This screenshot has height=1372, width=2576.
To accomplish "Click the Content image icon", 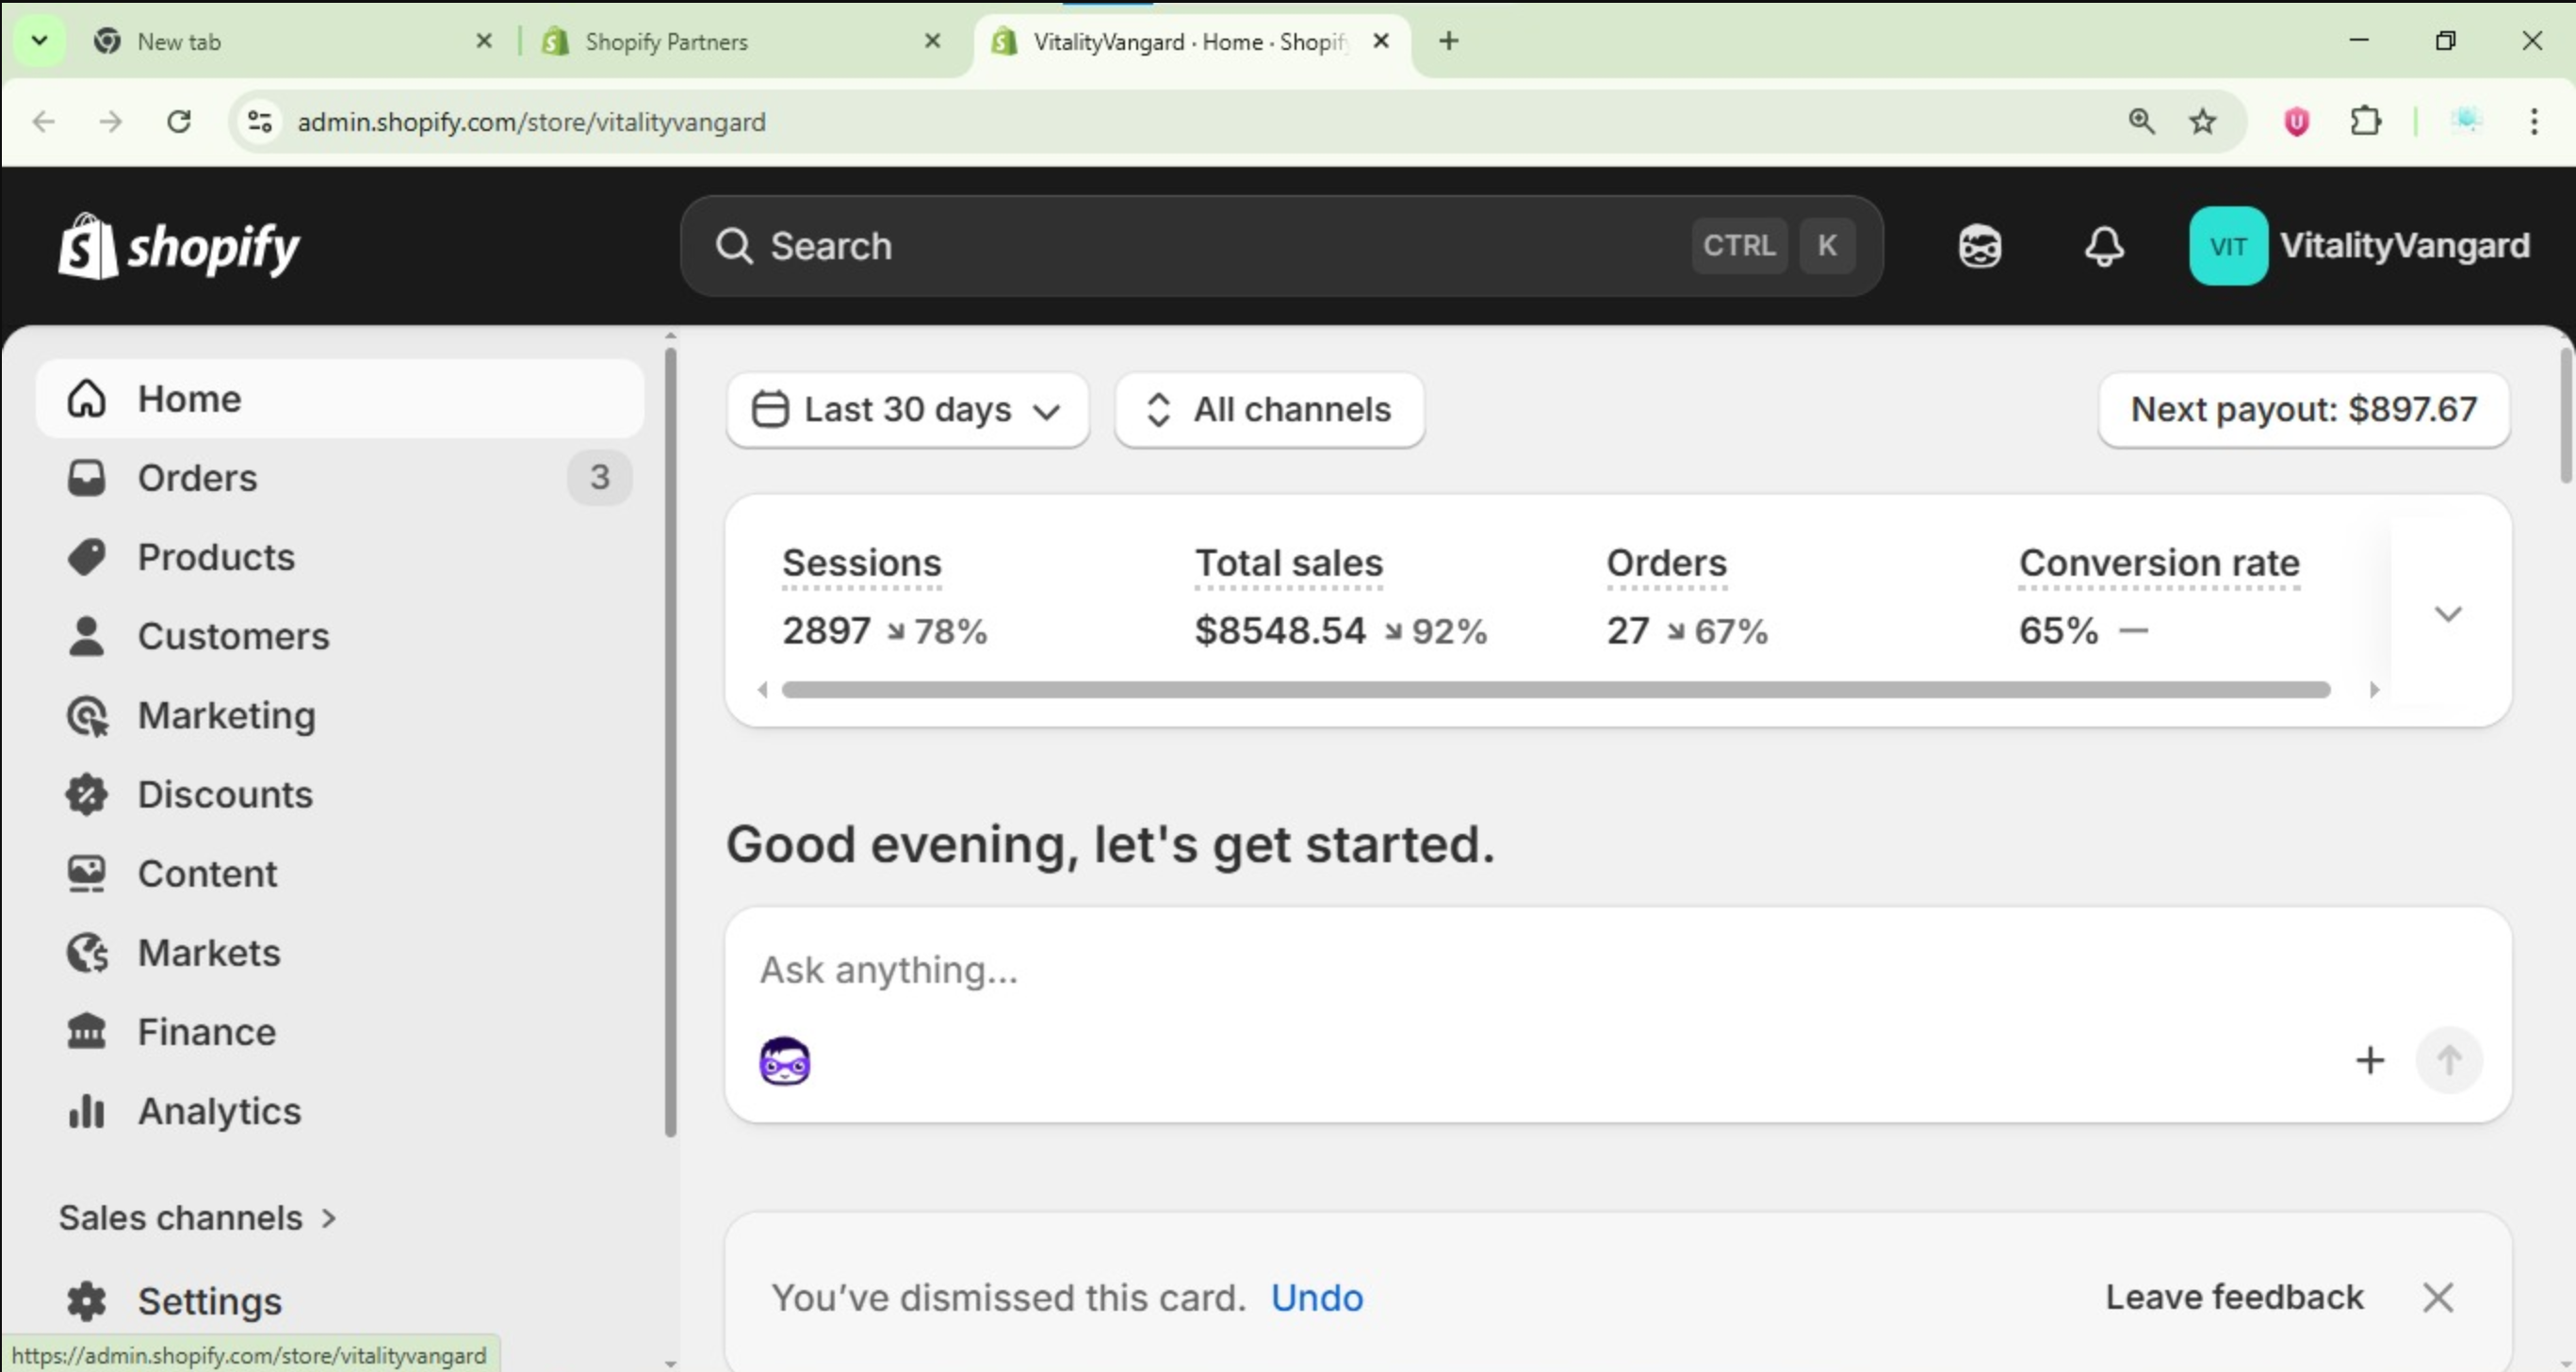I will tap(87, 873).
